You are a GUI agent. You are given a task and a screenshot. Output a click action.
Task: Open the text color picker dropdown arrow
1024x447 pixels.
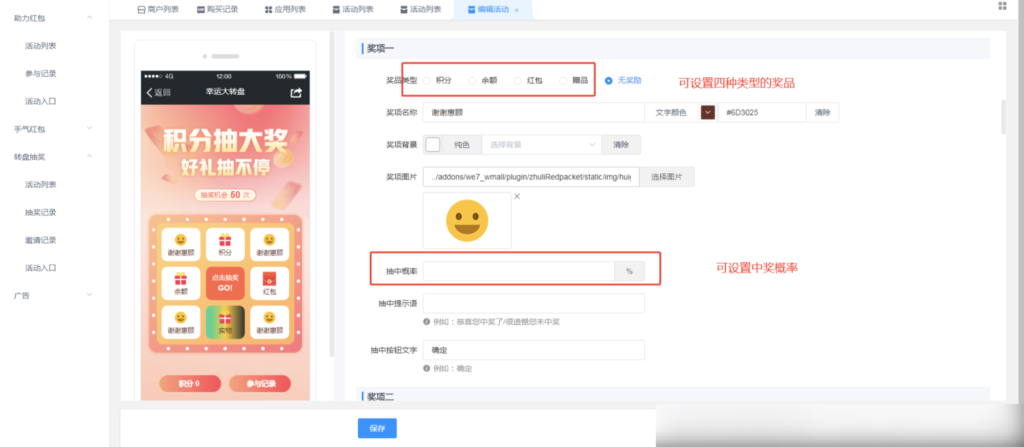click(708, 112)
